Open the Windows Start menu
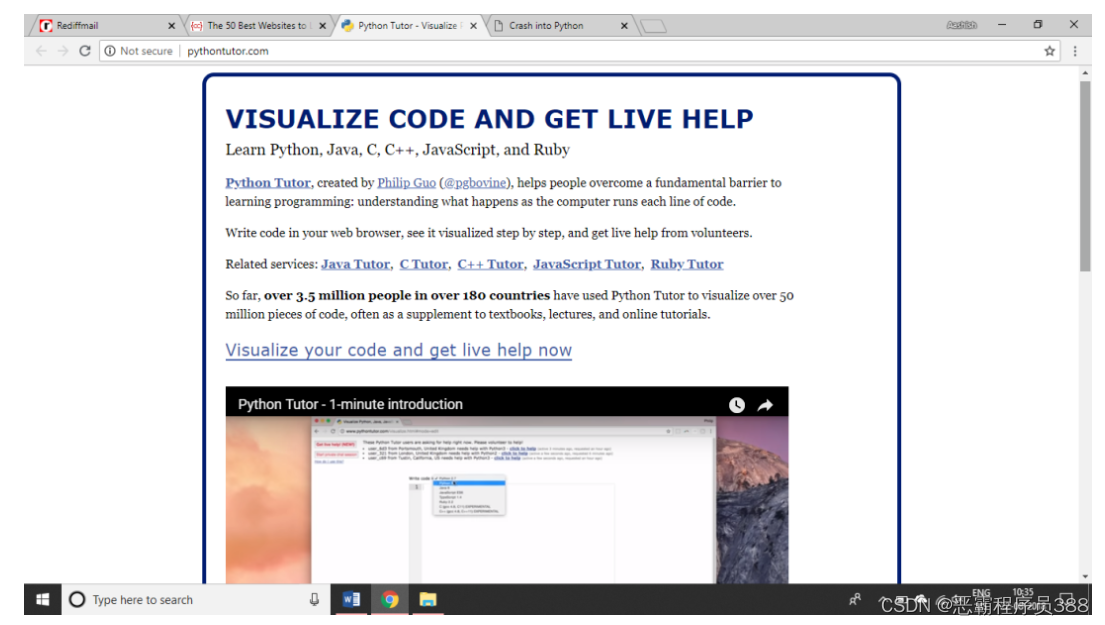This screenshot has height=625, width=1105. [42, 600]
